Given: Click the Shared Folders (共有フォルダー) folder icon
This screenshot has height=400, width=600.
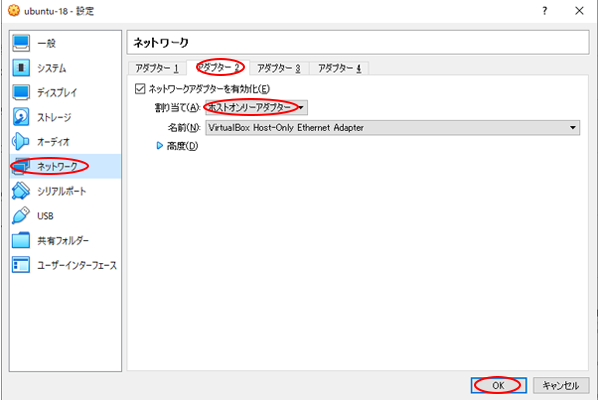Looking at the screenshot, I should [x=21, y=240].
